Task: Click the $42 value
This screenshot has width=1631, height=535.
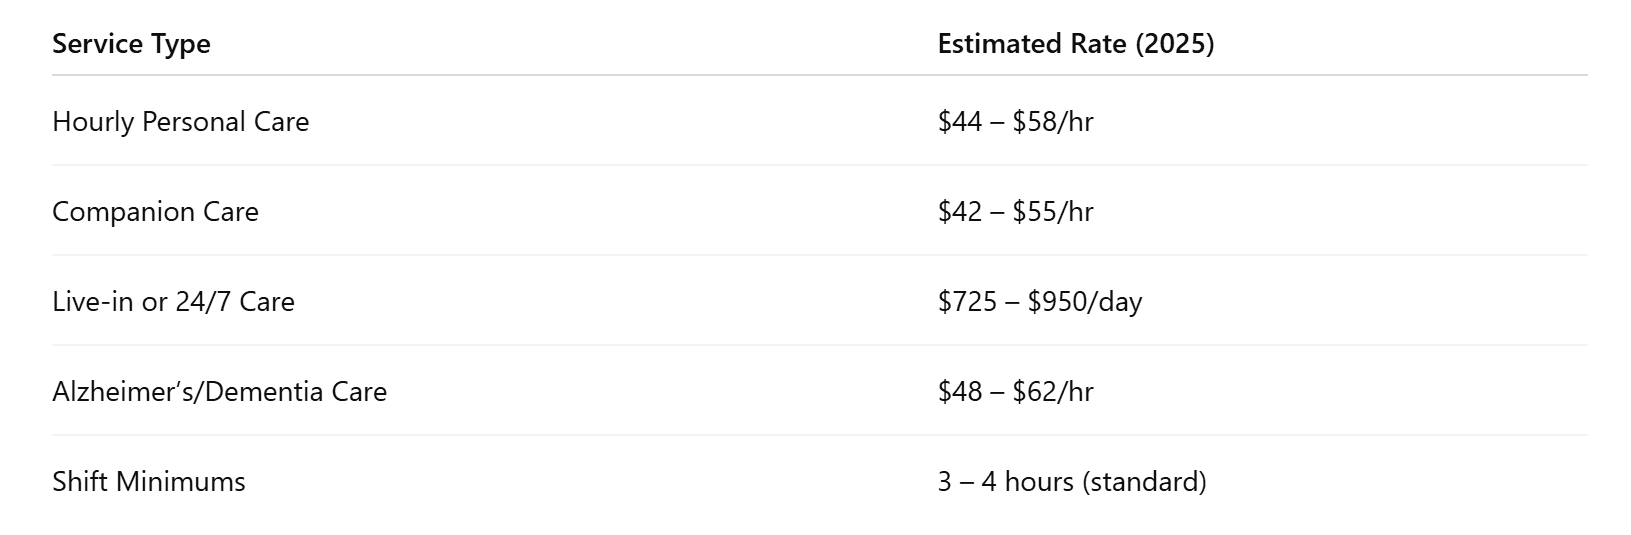Action: pos(960,211)
